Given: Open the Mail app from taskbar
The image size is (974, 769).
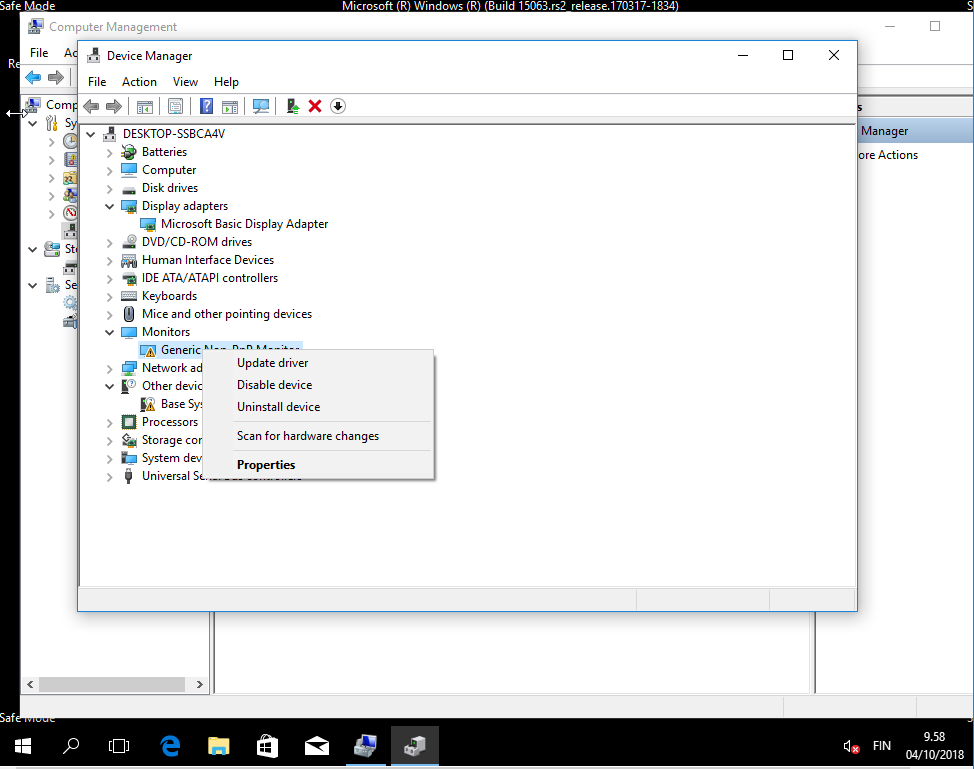Looking at the screenshot, I should pyautogui.click(x=317, y=746).
